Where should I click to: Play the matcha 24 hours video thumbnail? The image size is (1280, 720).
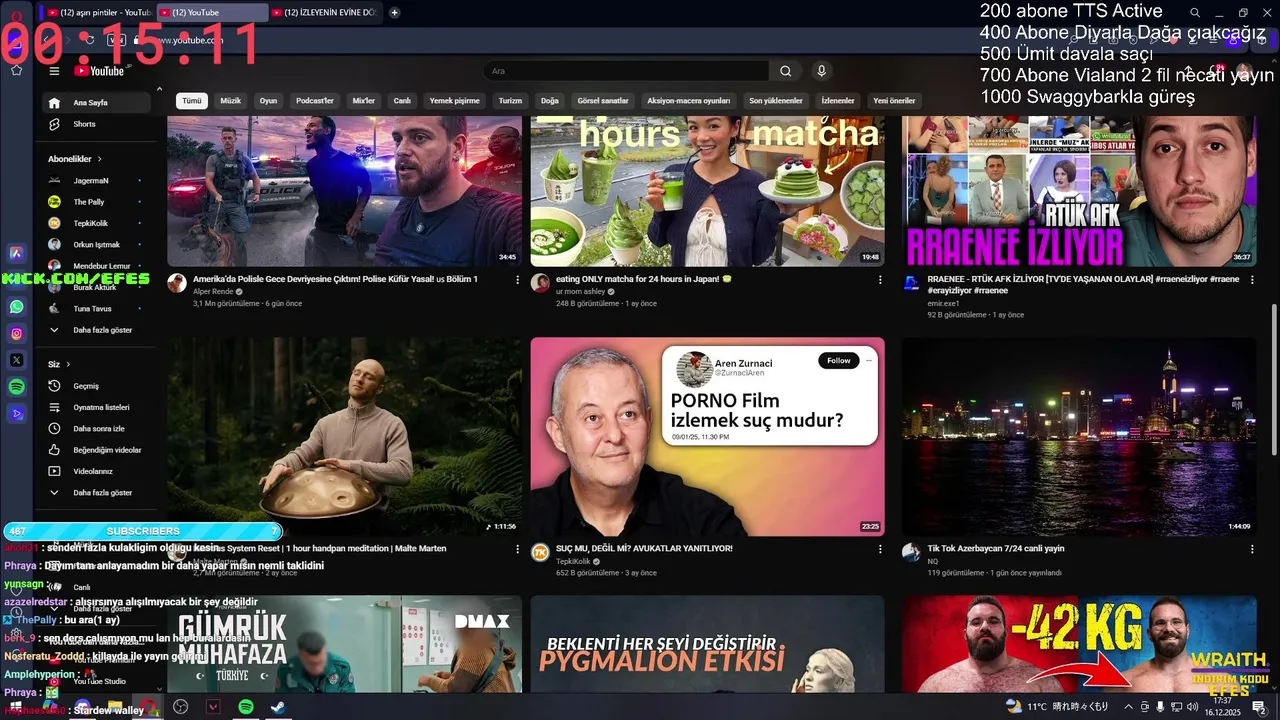point(707,191)
